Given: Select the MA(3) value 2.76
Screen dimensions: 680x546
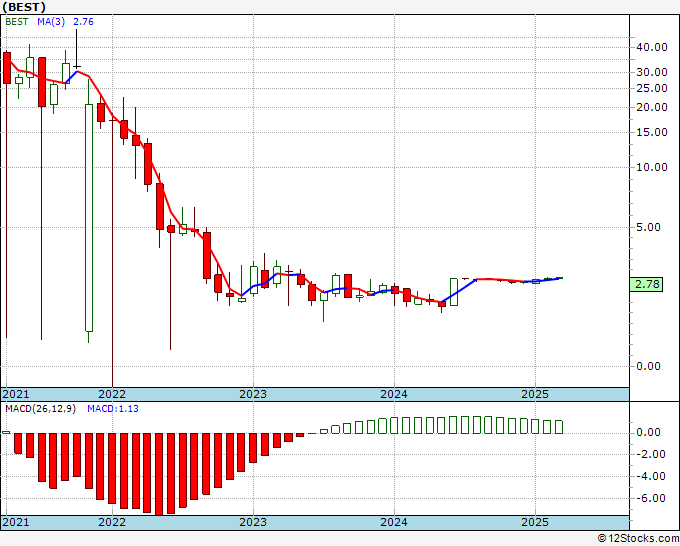Looking at the screenshot, I should (x=83, y=22).
